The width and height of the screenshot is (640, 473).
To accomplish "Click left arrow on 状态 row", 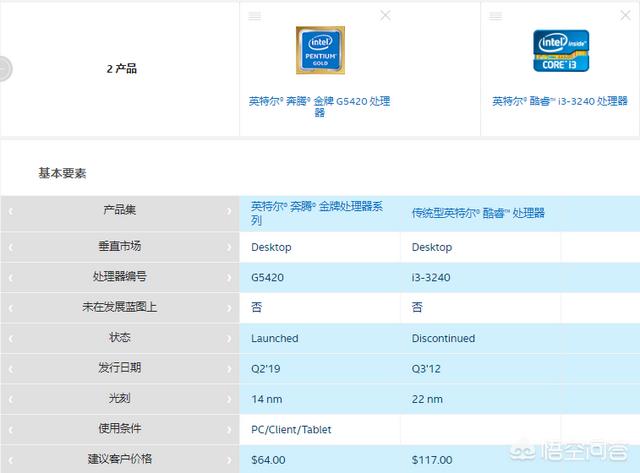I will 11,338.
